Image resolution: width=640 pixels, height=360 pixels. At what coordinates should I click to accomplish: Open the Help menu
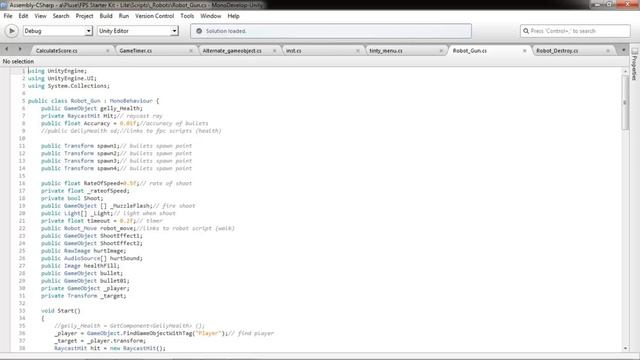click(233, 16)
